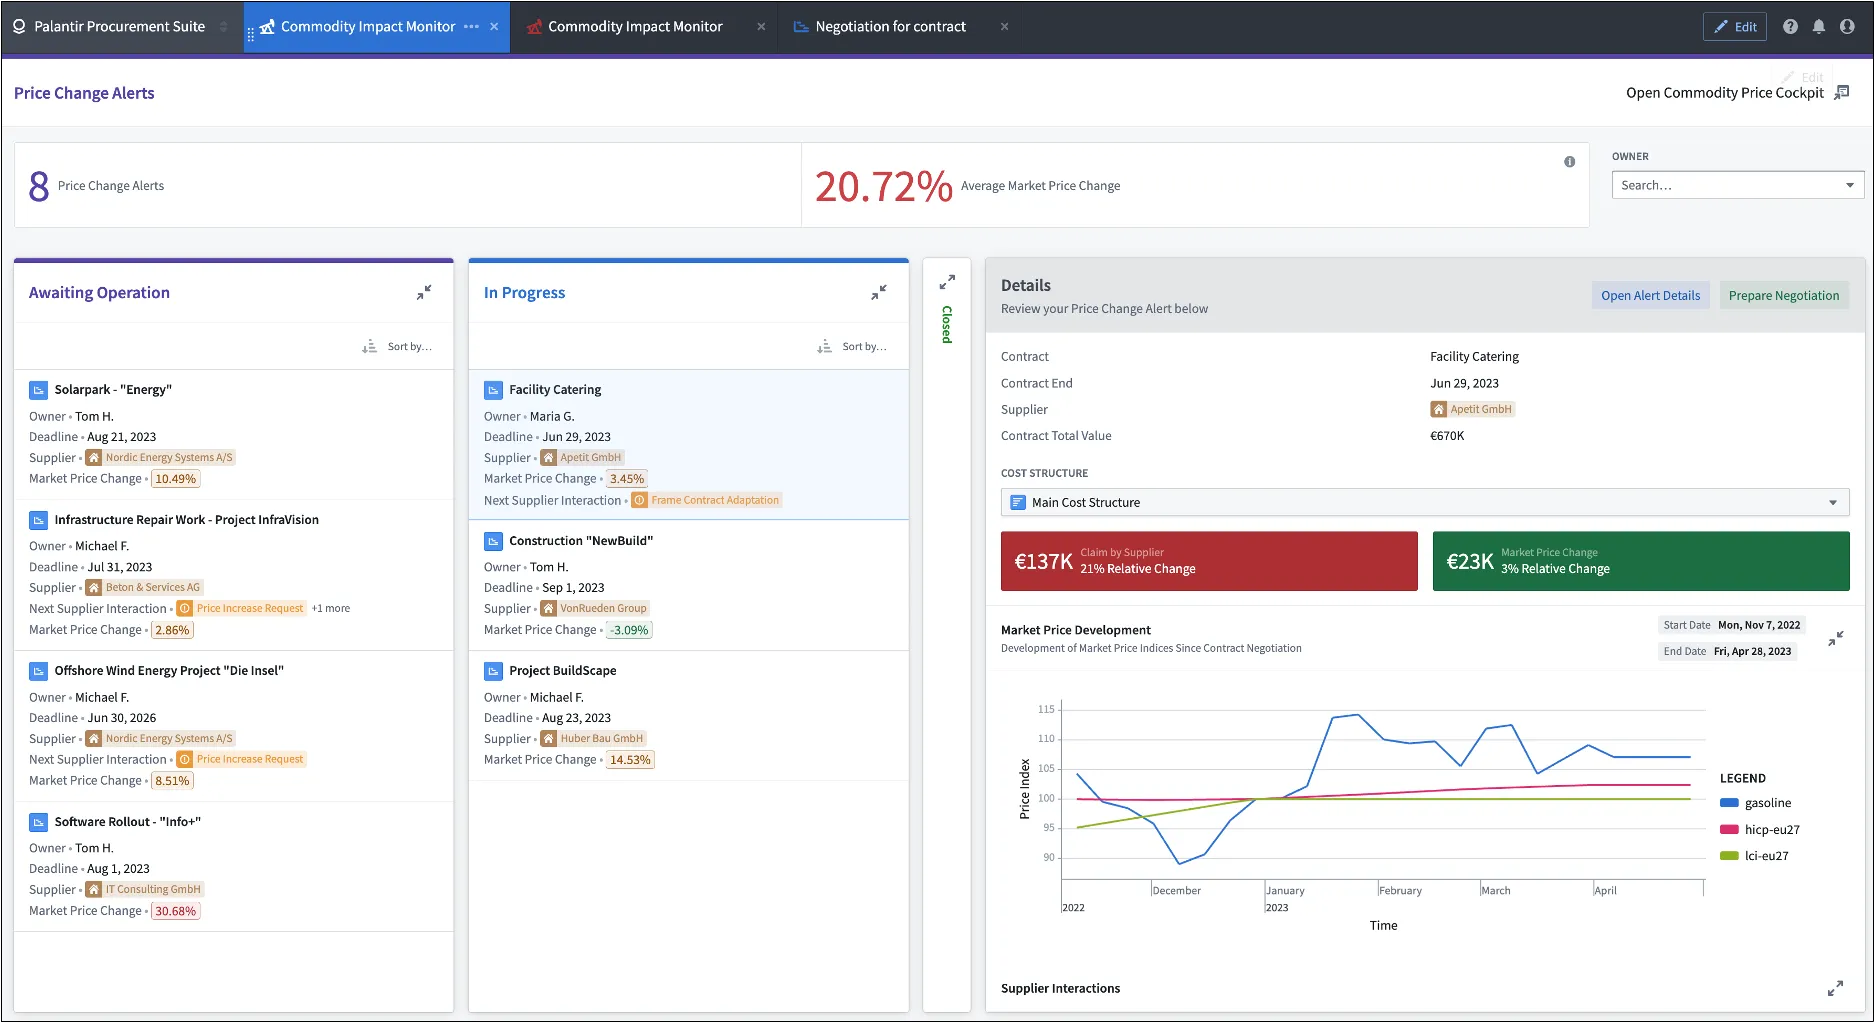
Task: Select the Software Rollout "Info+" alert card
Action: 233,866
